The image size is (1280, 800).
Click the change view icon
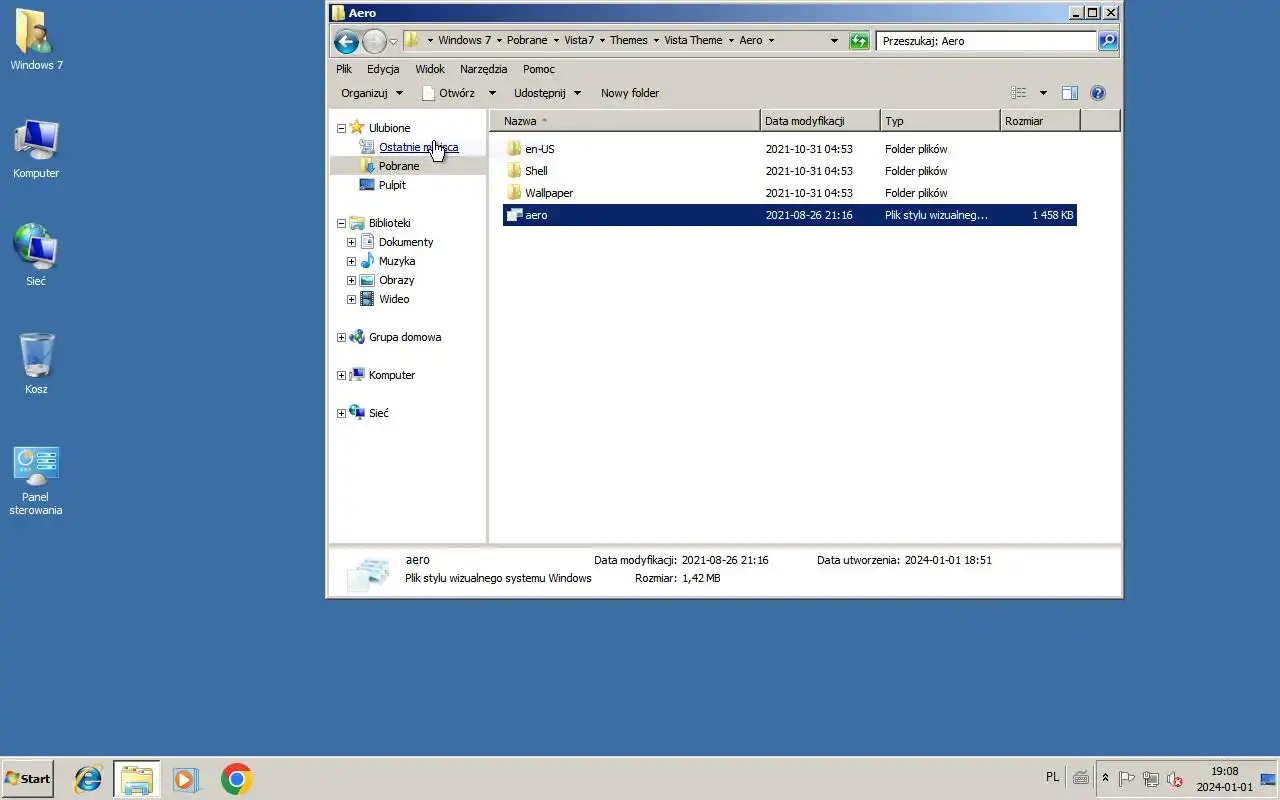(1019, 93)
